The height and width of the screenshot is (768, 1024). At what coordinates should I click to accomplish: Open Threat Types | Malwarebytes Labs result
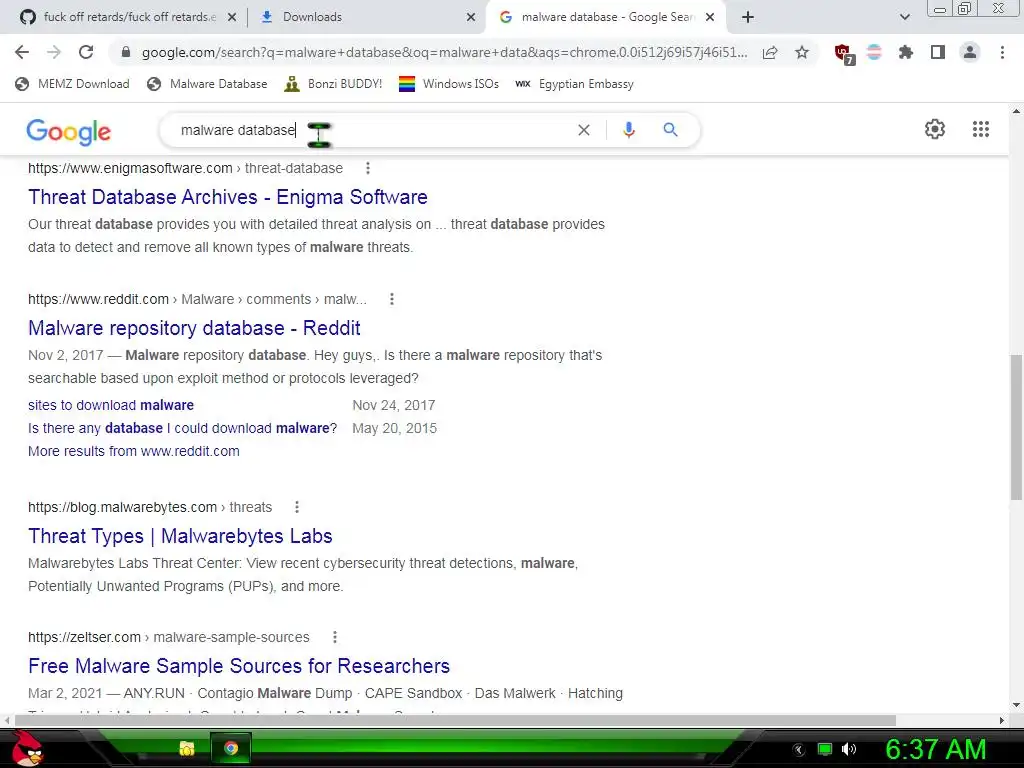click(x=180, y=536)
